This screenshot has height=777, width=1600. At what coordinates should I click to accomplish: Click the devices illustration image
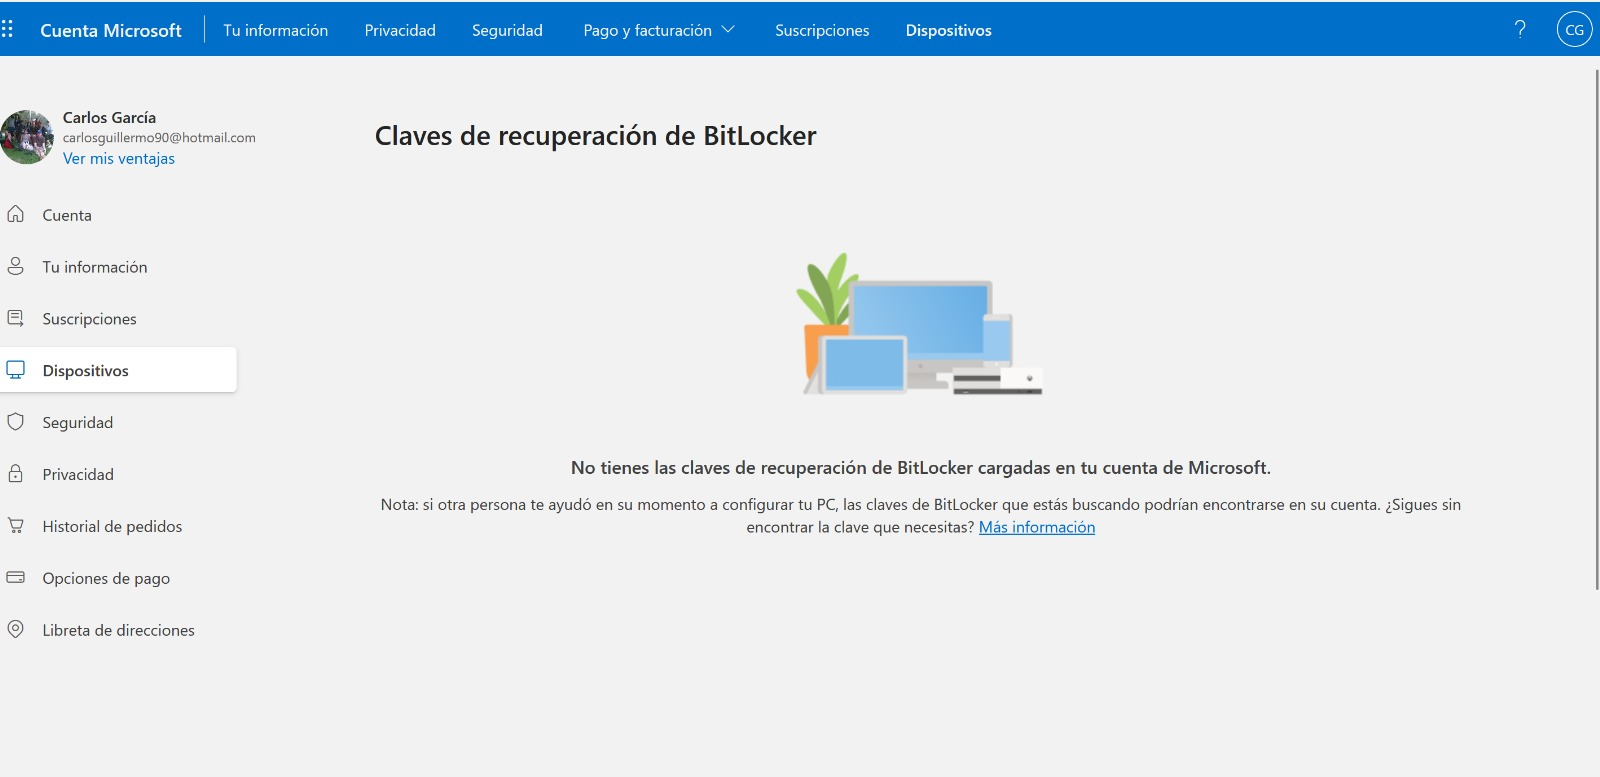tap(919, 324)
